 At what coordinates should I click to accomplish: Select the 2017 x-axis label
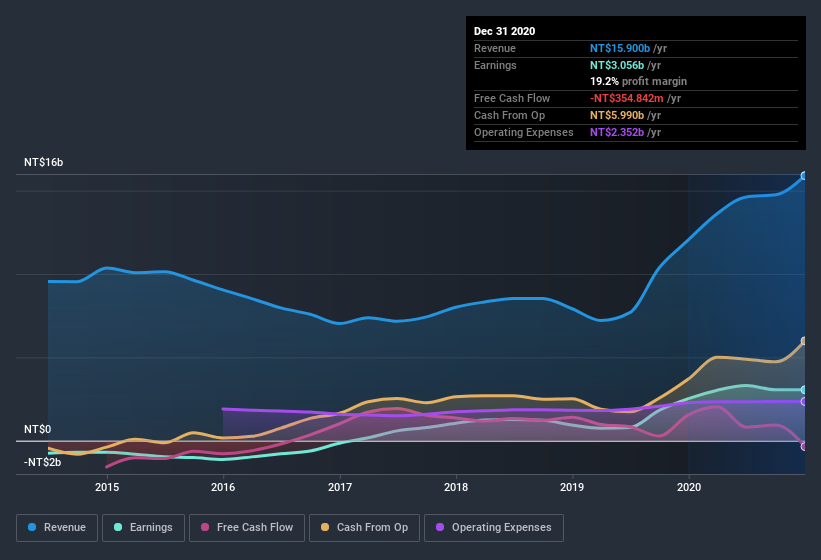[340, 487]
